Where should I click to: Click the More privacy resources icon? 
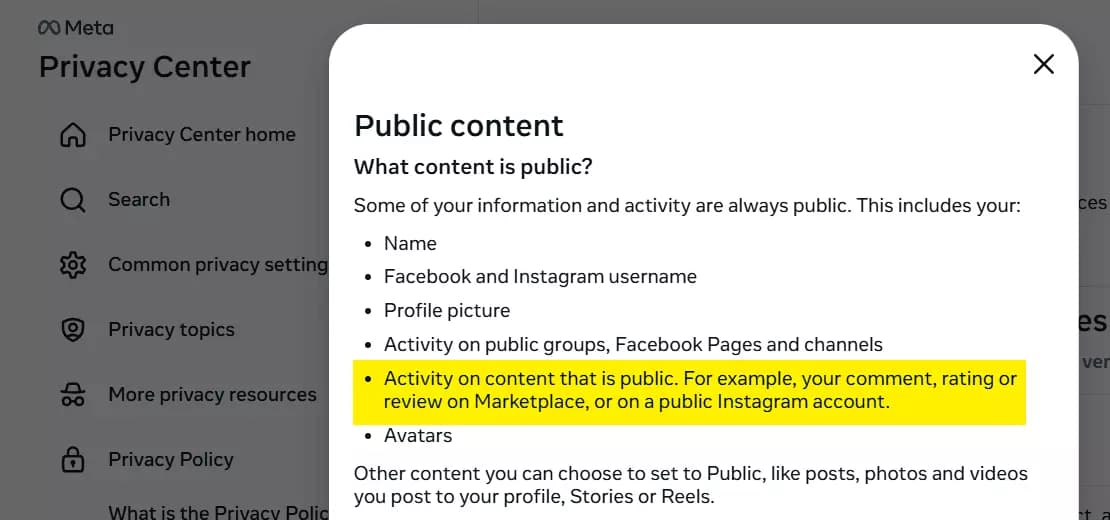[x=72, y=395]
